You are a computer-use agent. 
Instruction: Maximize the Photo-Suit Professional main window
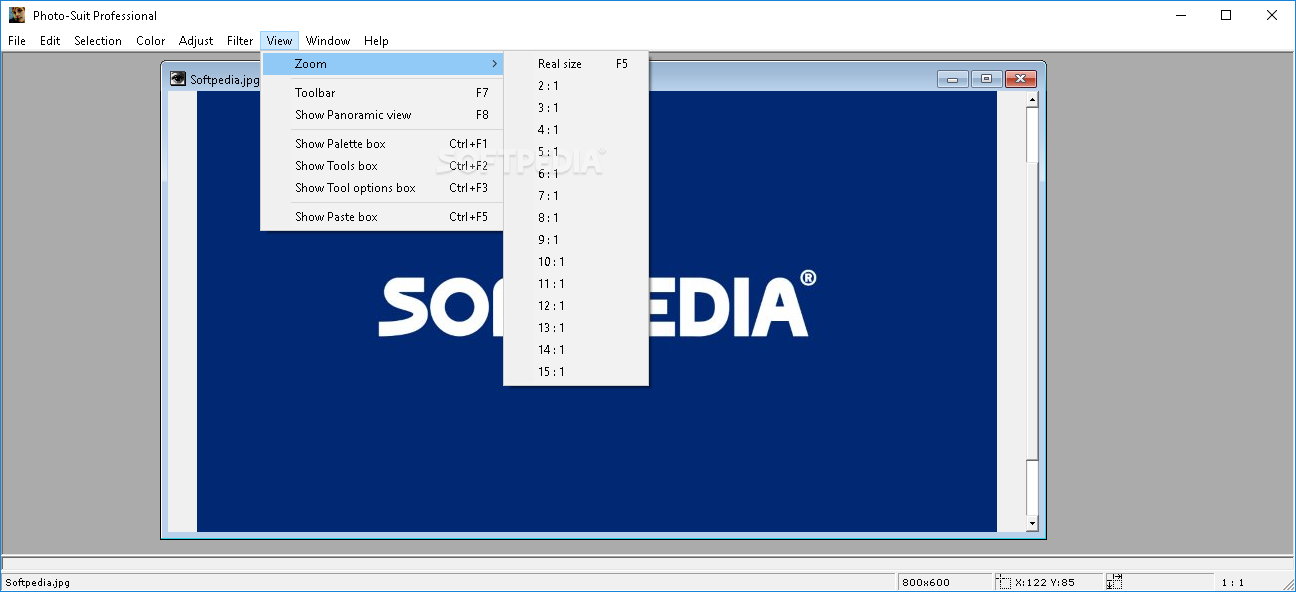pyautogui.click(x=1226, y=15)
